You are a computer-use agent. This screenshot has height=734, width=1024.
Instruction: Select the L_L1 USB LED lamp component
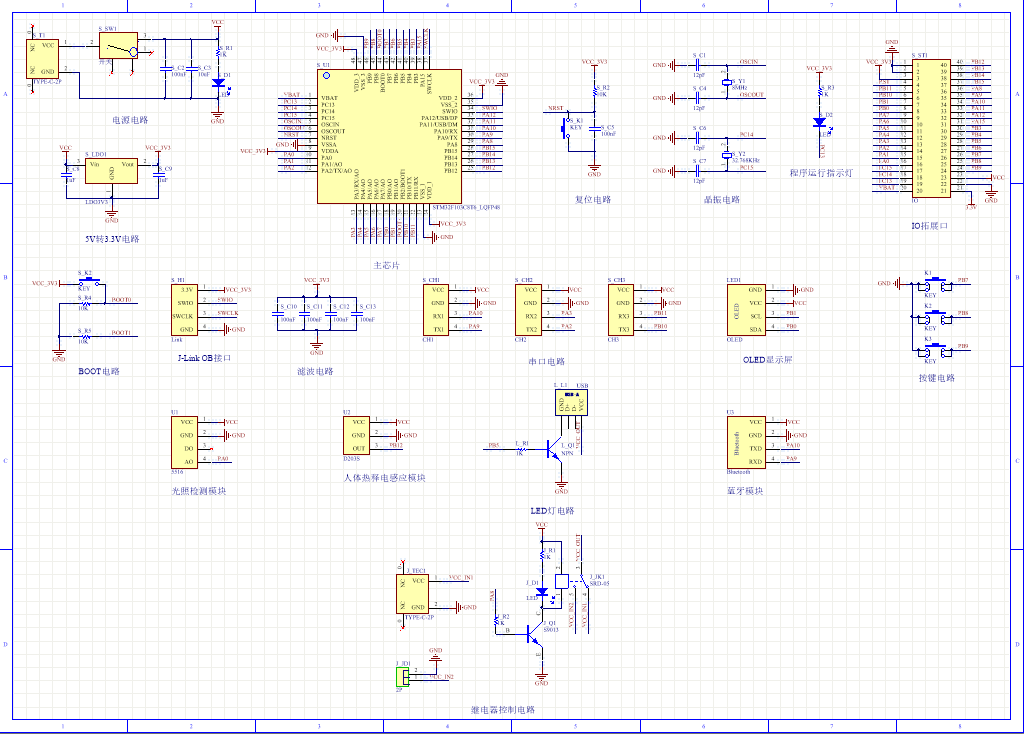(571, 402)
